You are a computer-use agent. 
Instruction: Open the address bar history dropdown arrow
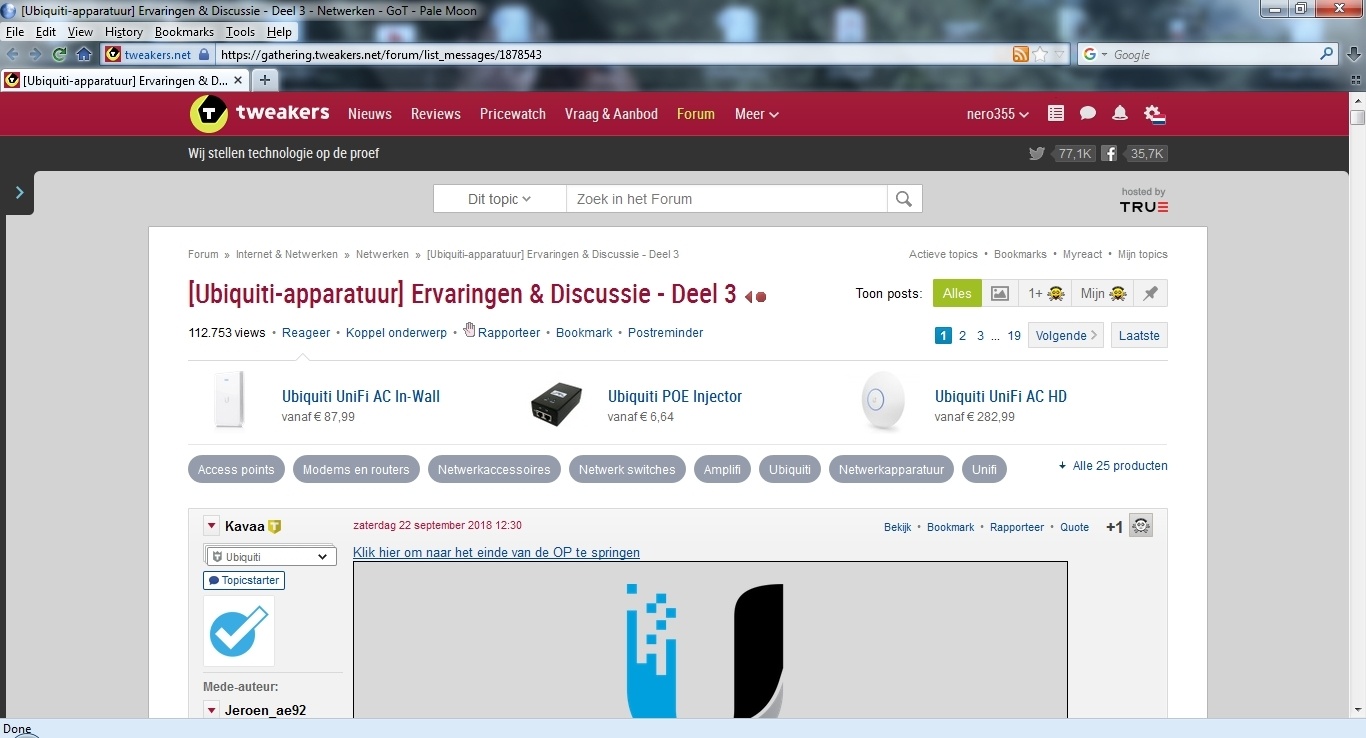(1060, 54)
